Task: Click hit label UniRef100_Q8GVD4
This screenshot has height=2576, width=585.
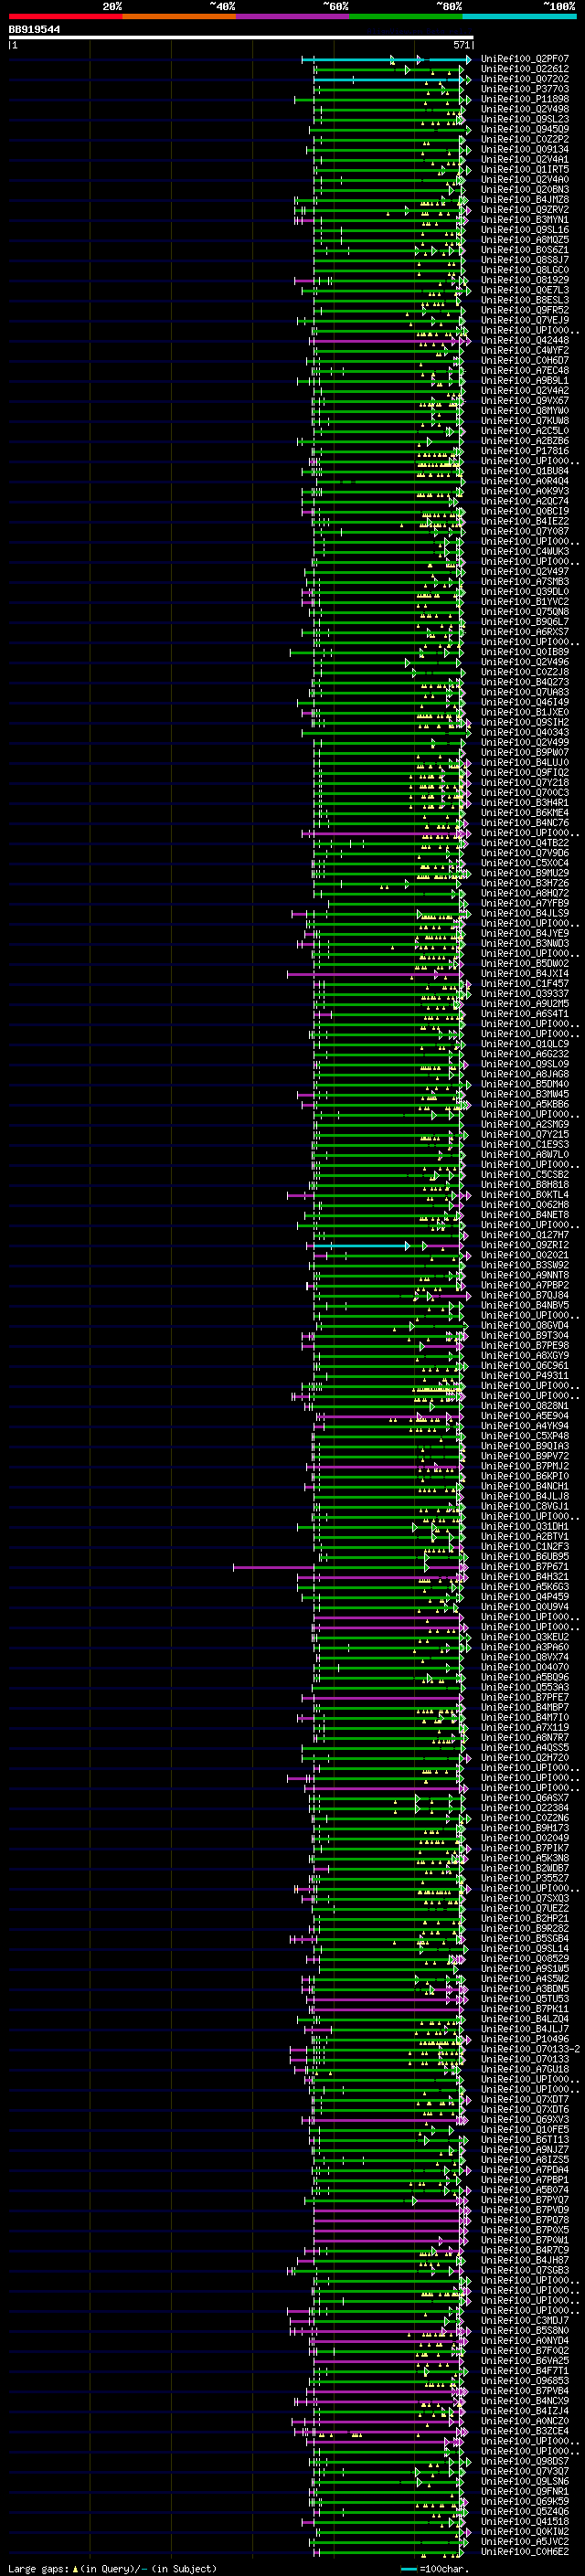Action: 524,1325
